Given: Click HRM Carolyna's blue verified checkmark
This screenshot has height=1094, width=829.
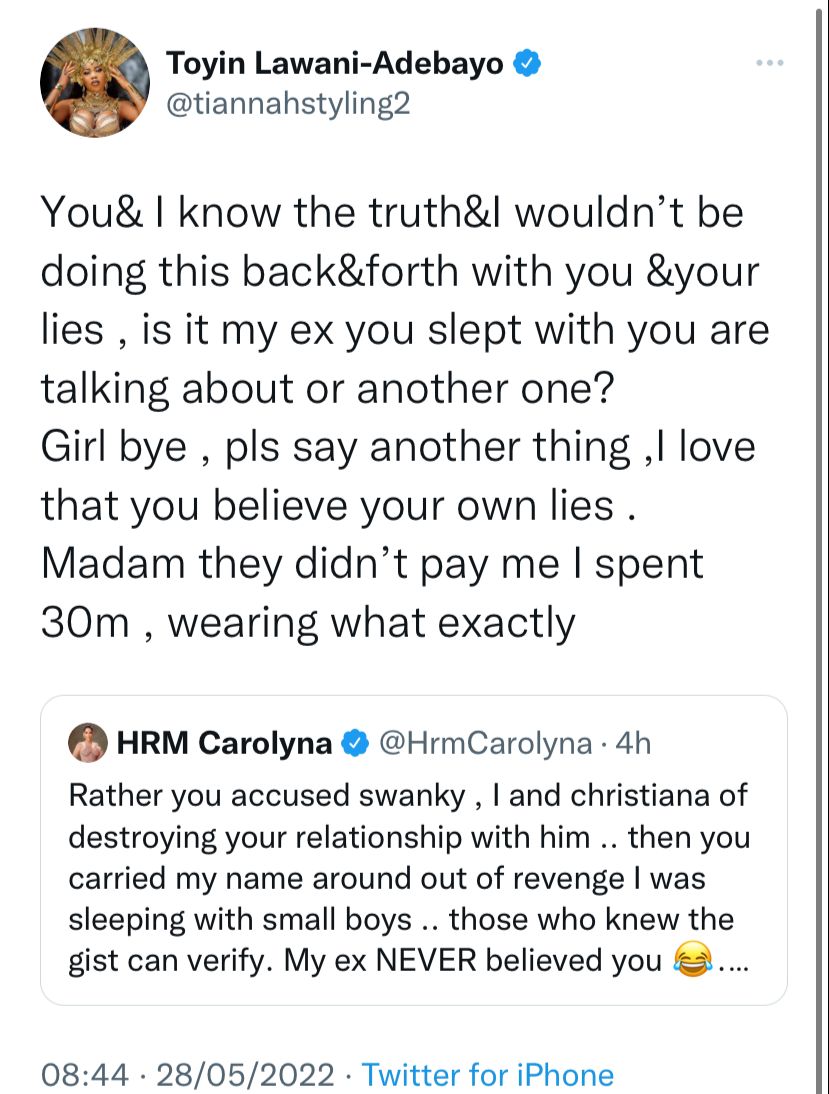Looking at the screenshot, I should click(354, 744).
